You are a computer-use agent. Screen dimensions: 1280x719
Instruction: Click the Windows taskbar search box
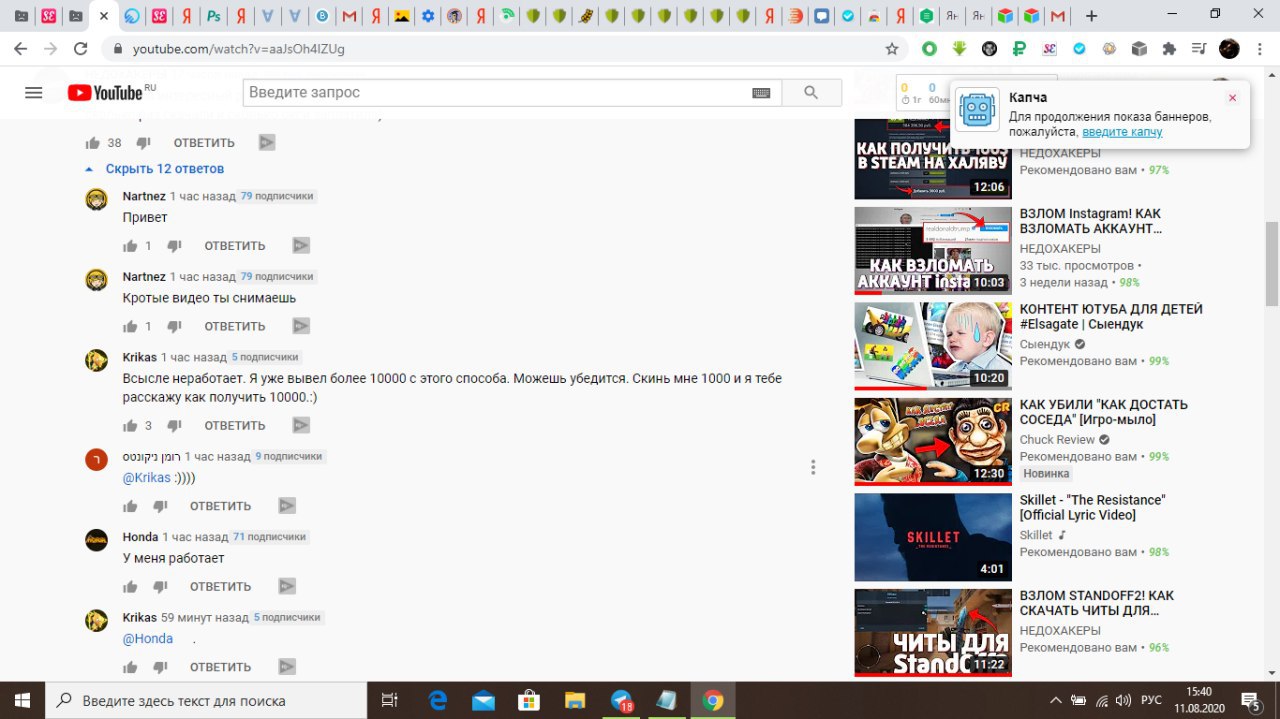point(207,700)
